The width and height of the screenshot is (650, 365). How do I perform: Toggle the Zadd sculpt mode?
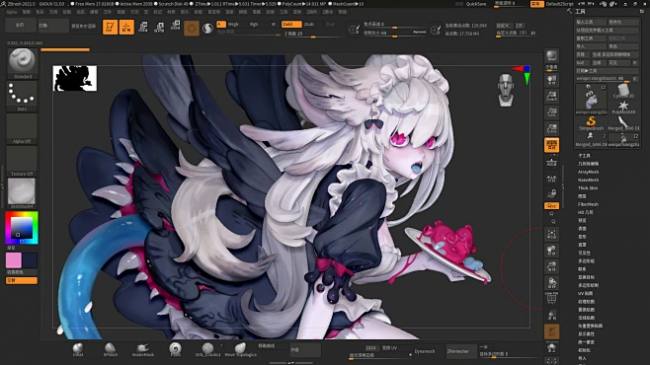pyautogui.click(x=291, y=24)
